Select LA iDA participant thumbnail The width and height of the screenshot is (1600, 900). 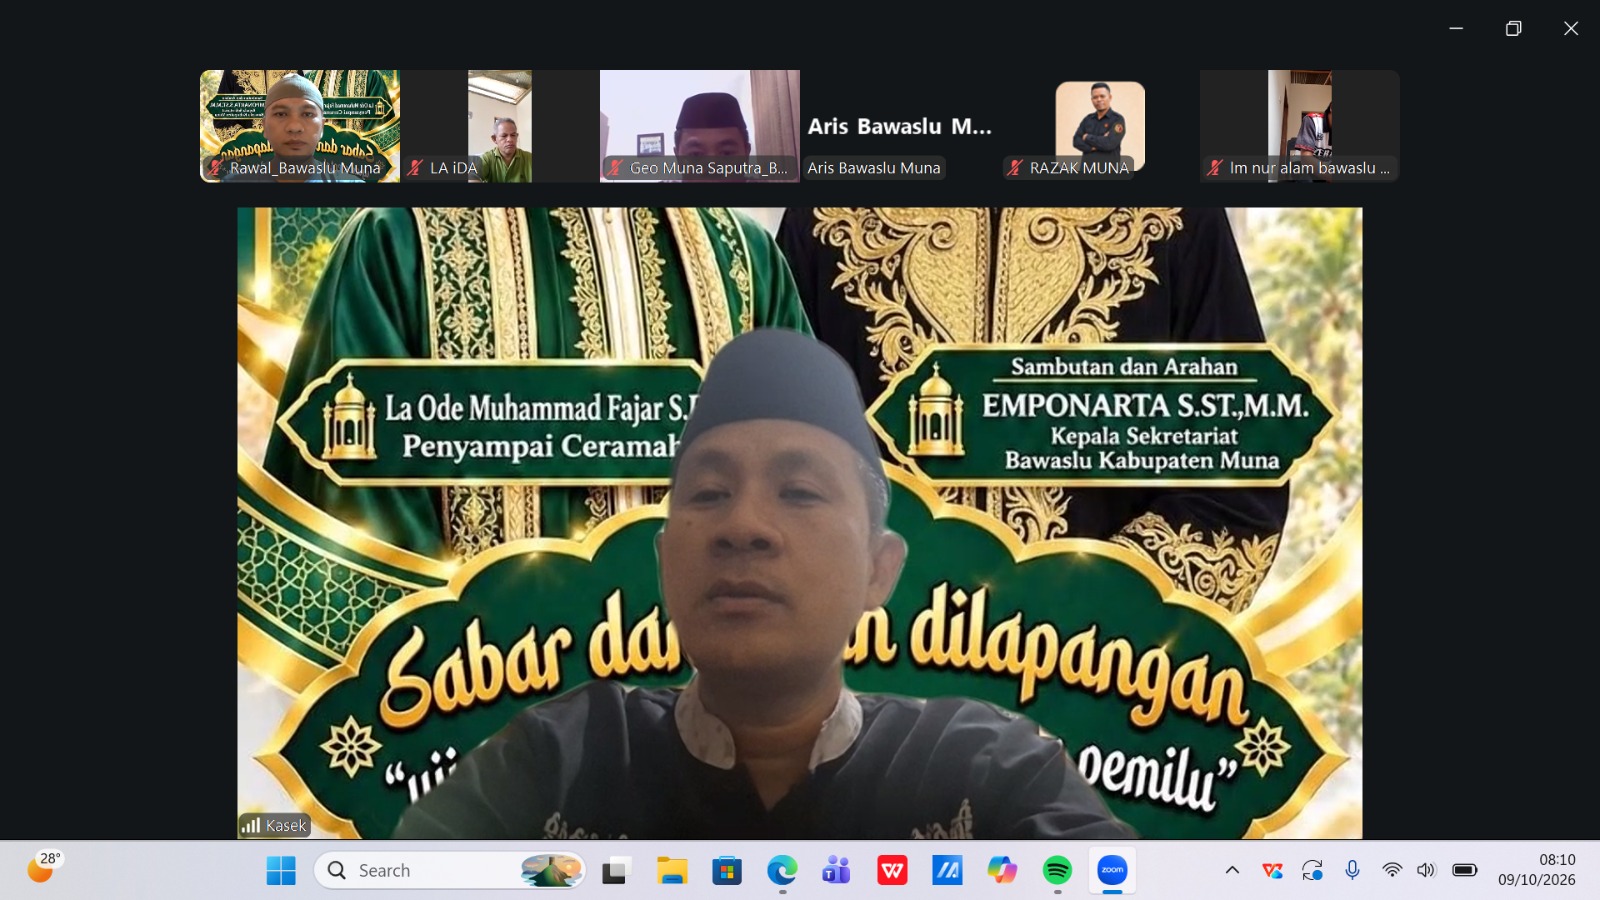(500, 126)
